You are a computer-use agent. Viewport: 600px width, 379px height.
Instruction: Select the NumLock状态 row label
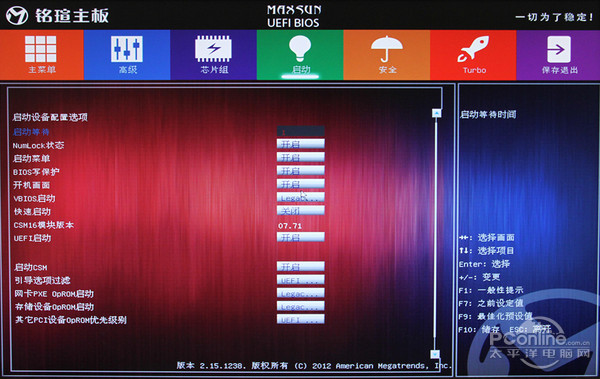point(38,145)
